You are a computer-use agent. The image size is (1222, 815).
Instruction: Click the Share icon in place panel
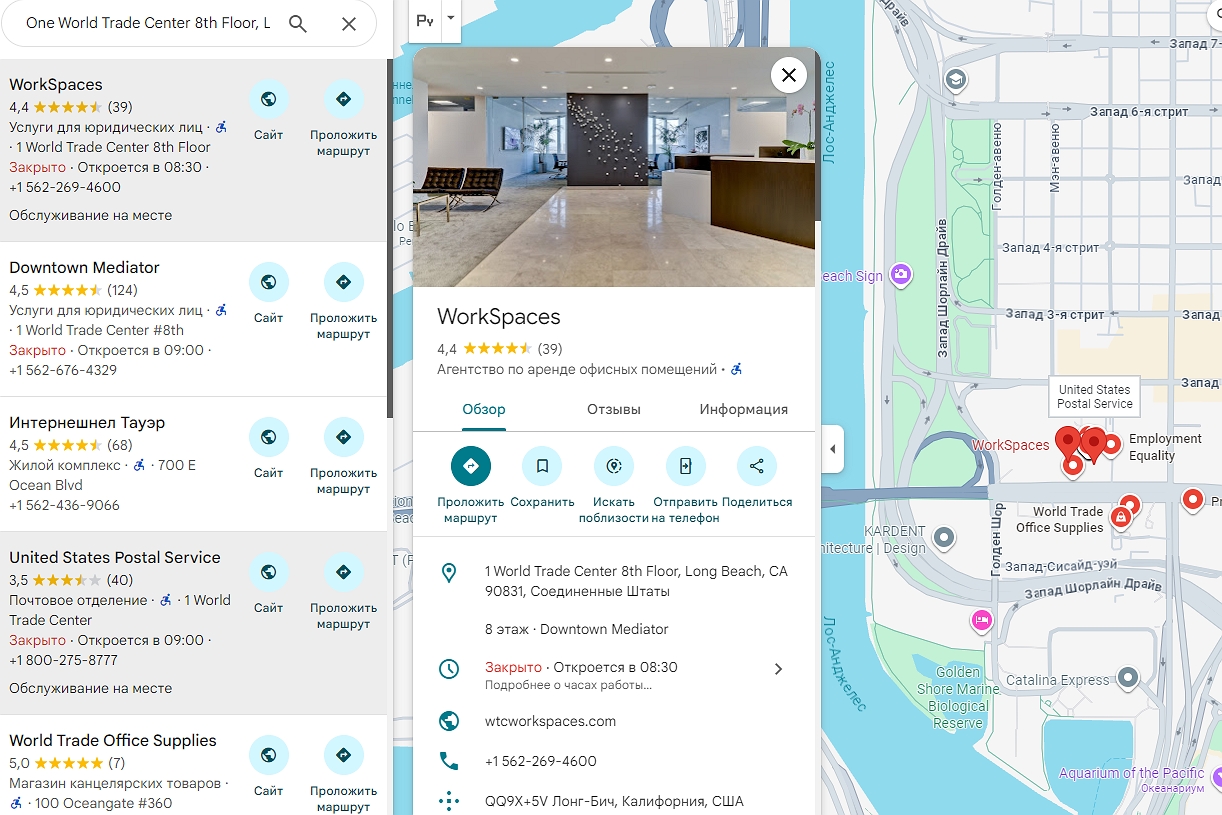pos(757,466)
